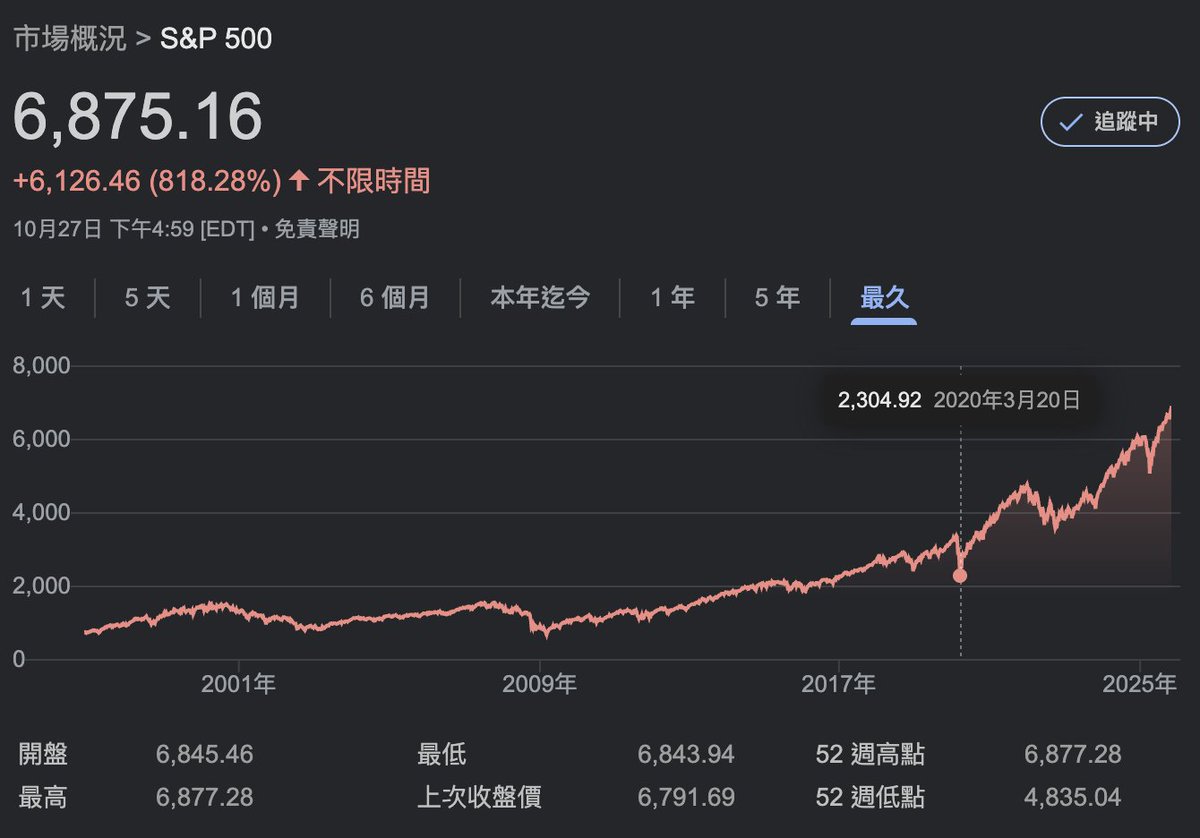
Task: Click the 開盤 value 6,845.46
Action: coord(204,754)
